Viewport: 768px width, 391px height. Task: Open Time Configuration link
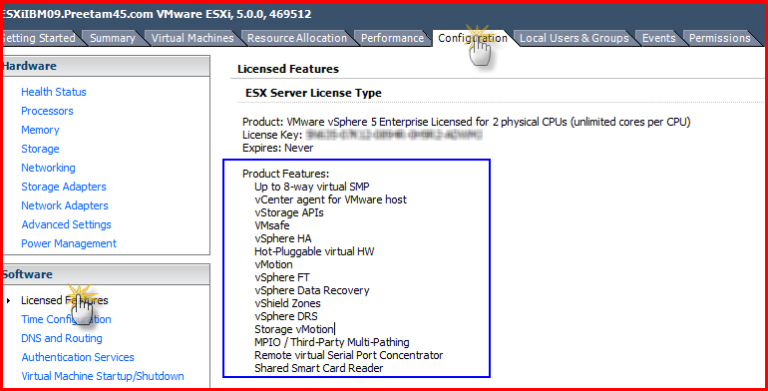66,319
